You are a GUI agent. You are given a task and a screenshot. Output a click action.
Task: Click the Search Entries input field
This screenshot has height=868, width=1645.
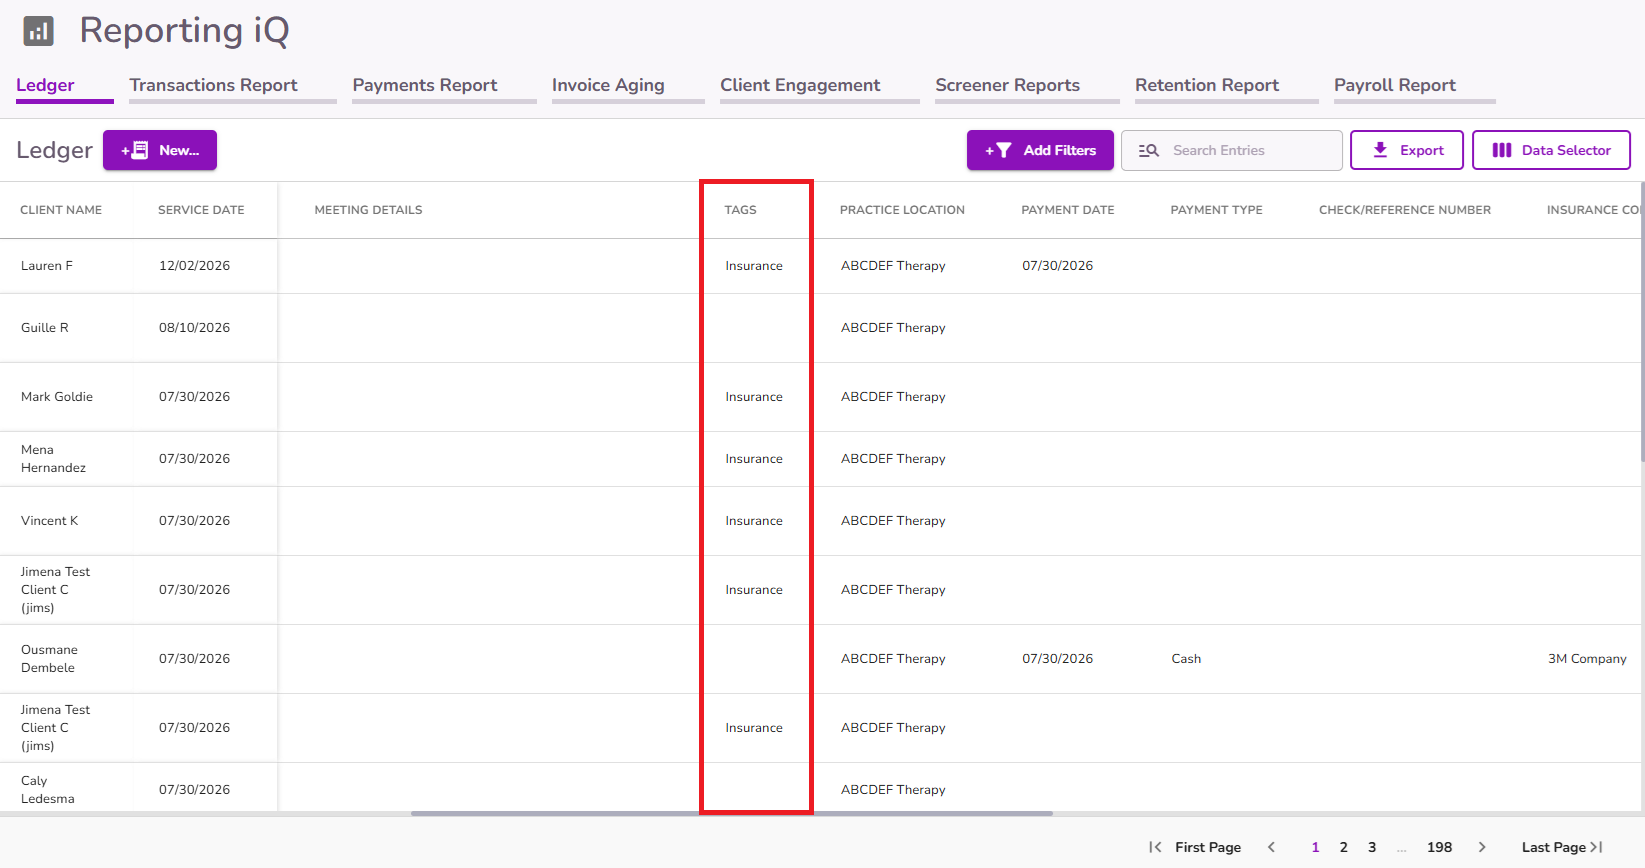1232,150
